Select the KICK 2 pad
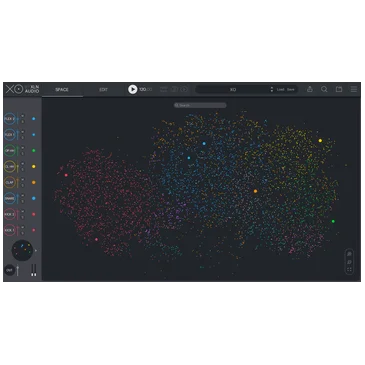365x365 pixels. 9,214
